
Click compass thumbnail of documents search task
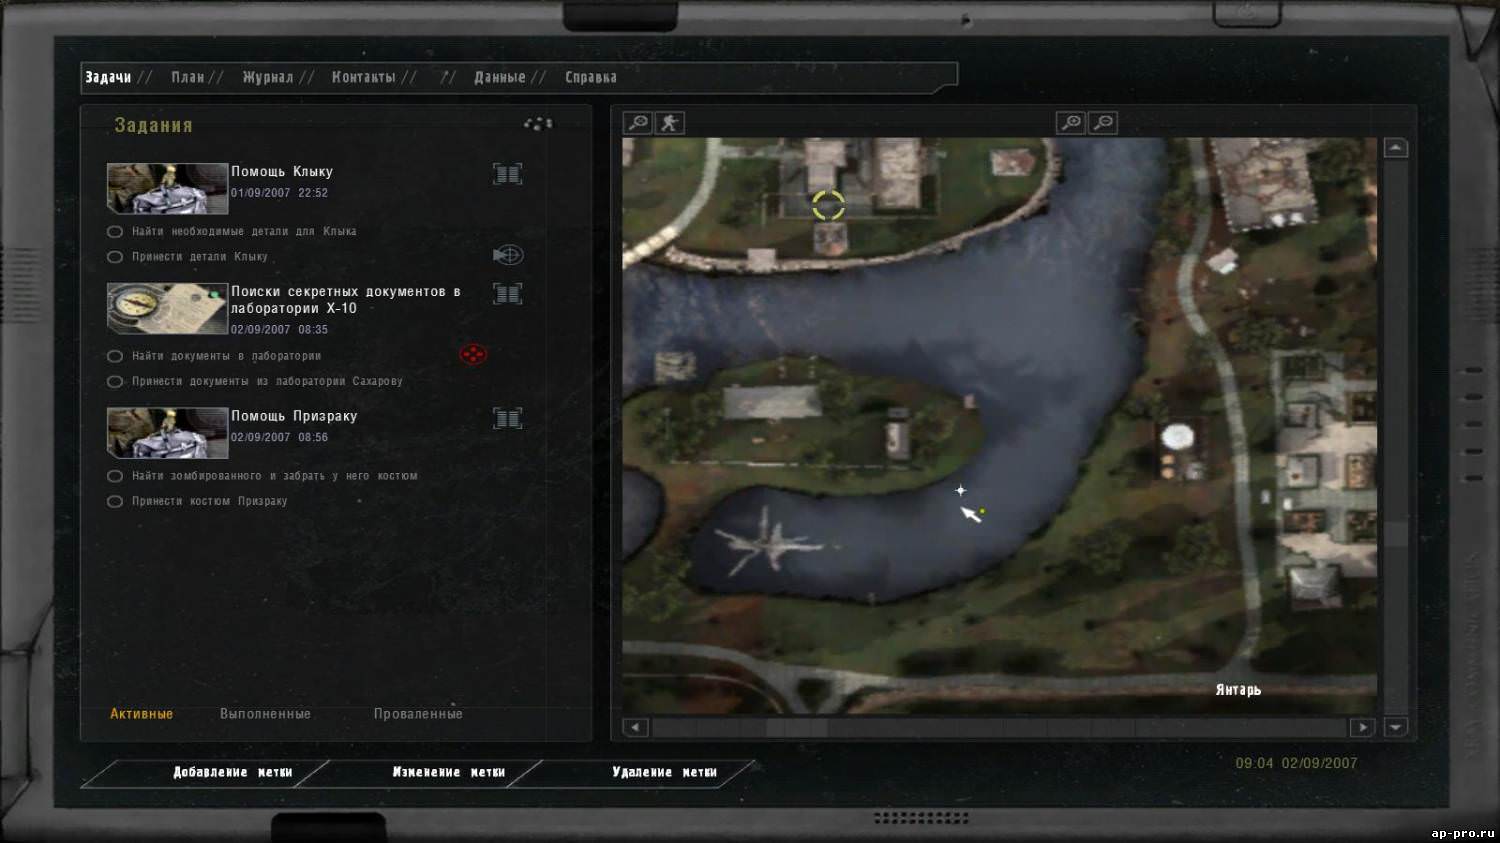click(168, 309)
